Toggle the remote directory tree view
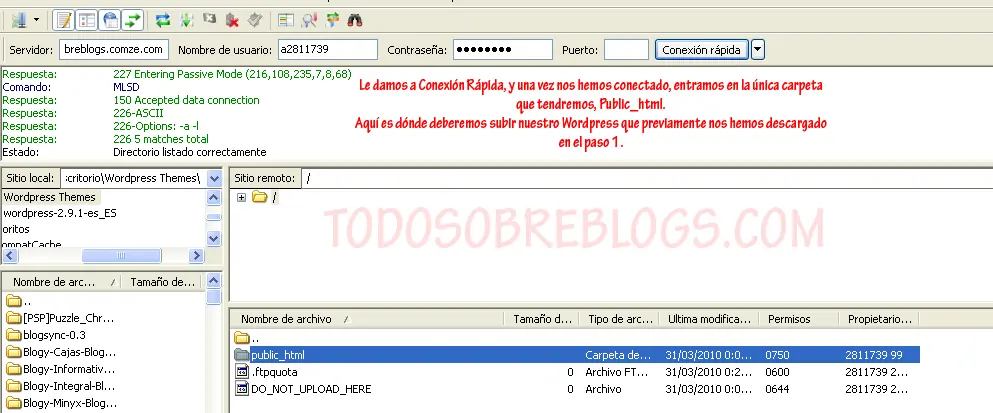 110,20
